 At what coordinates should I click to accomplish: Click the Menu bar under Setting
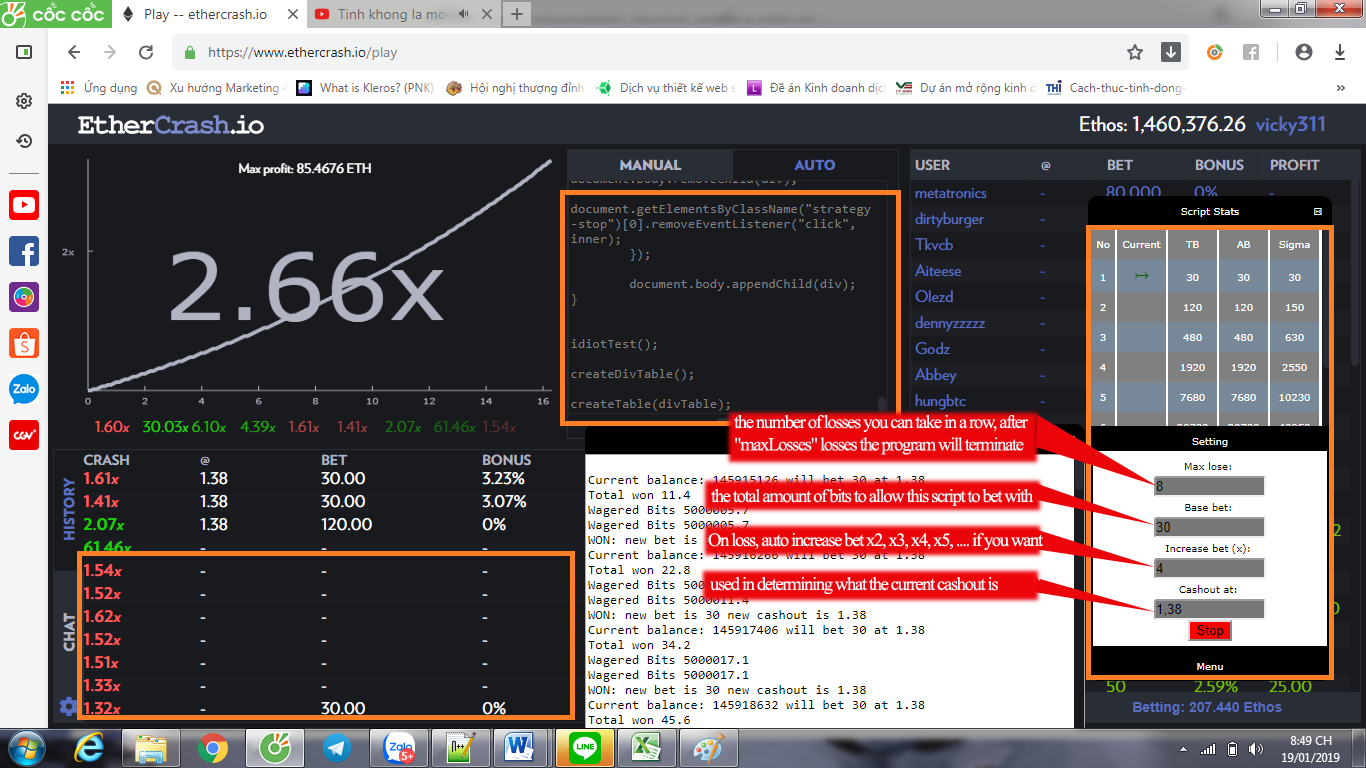[x=1209, y=666]
